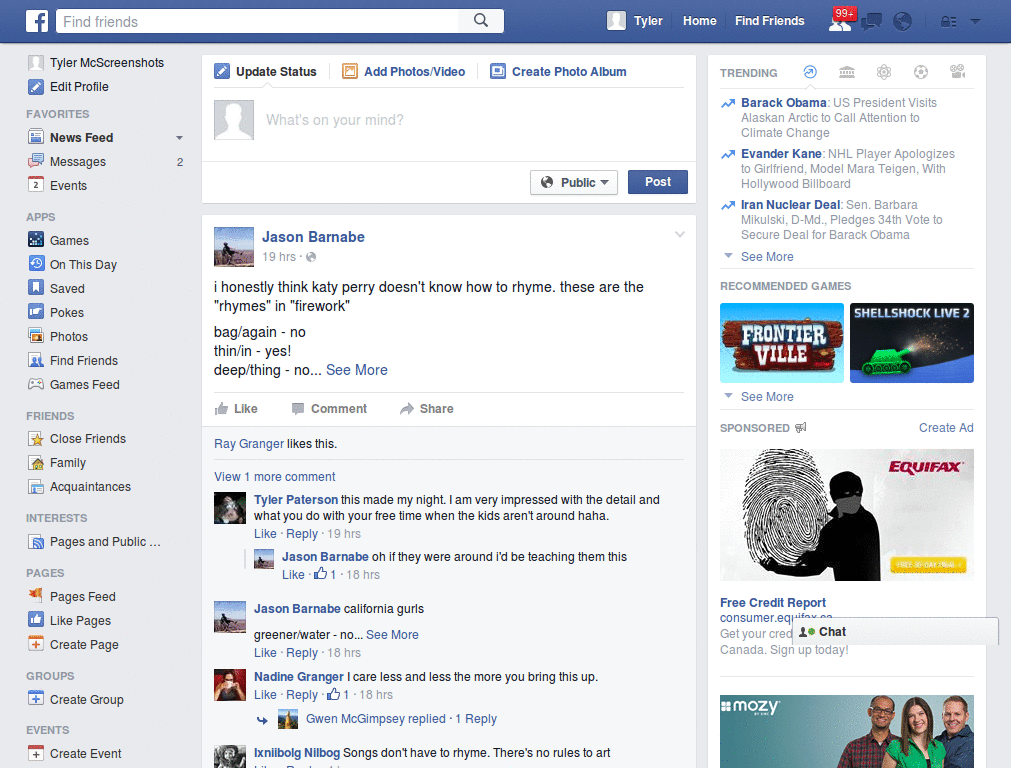The image size is (1024, 768).
Task: Open Events in the Favorites sidebar
Action: 68,185
